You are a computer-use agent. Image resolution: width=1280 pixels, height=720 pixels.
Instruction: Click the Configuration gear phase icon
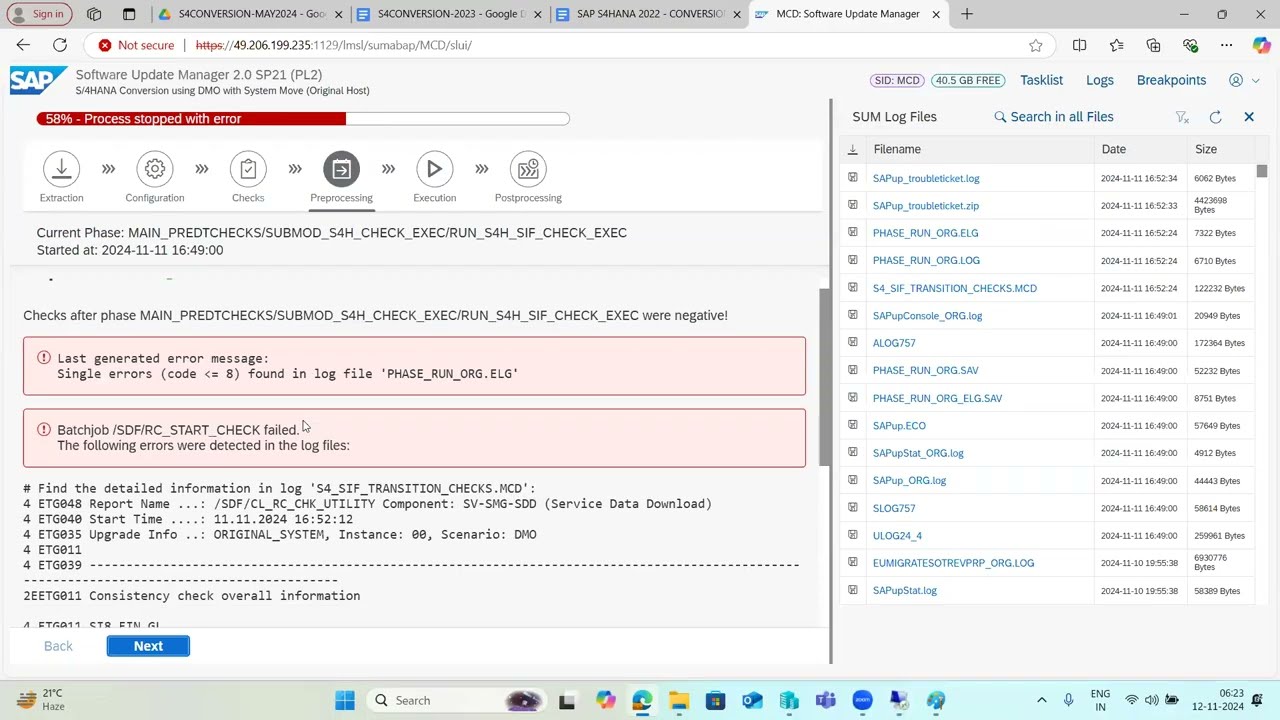coord(155,169)
